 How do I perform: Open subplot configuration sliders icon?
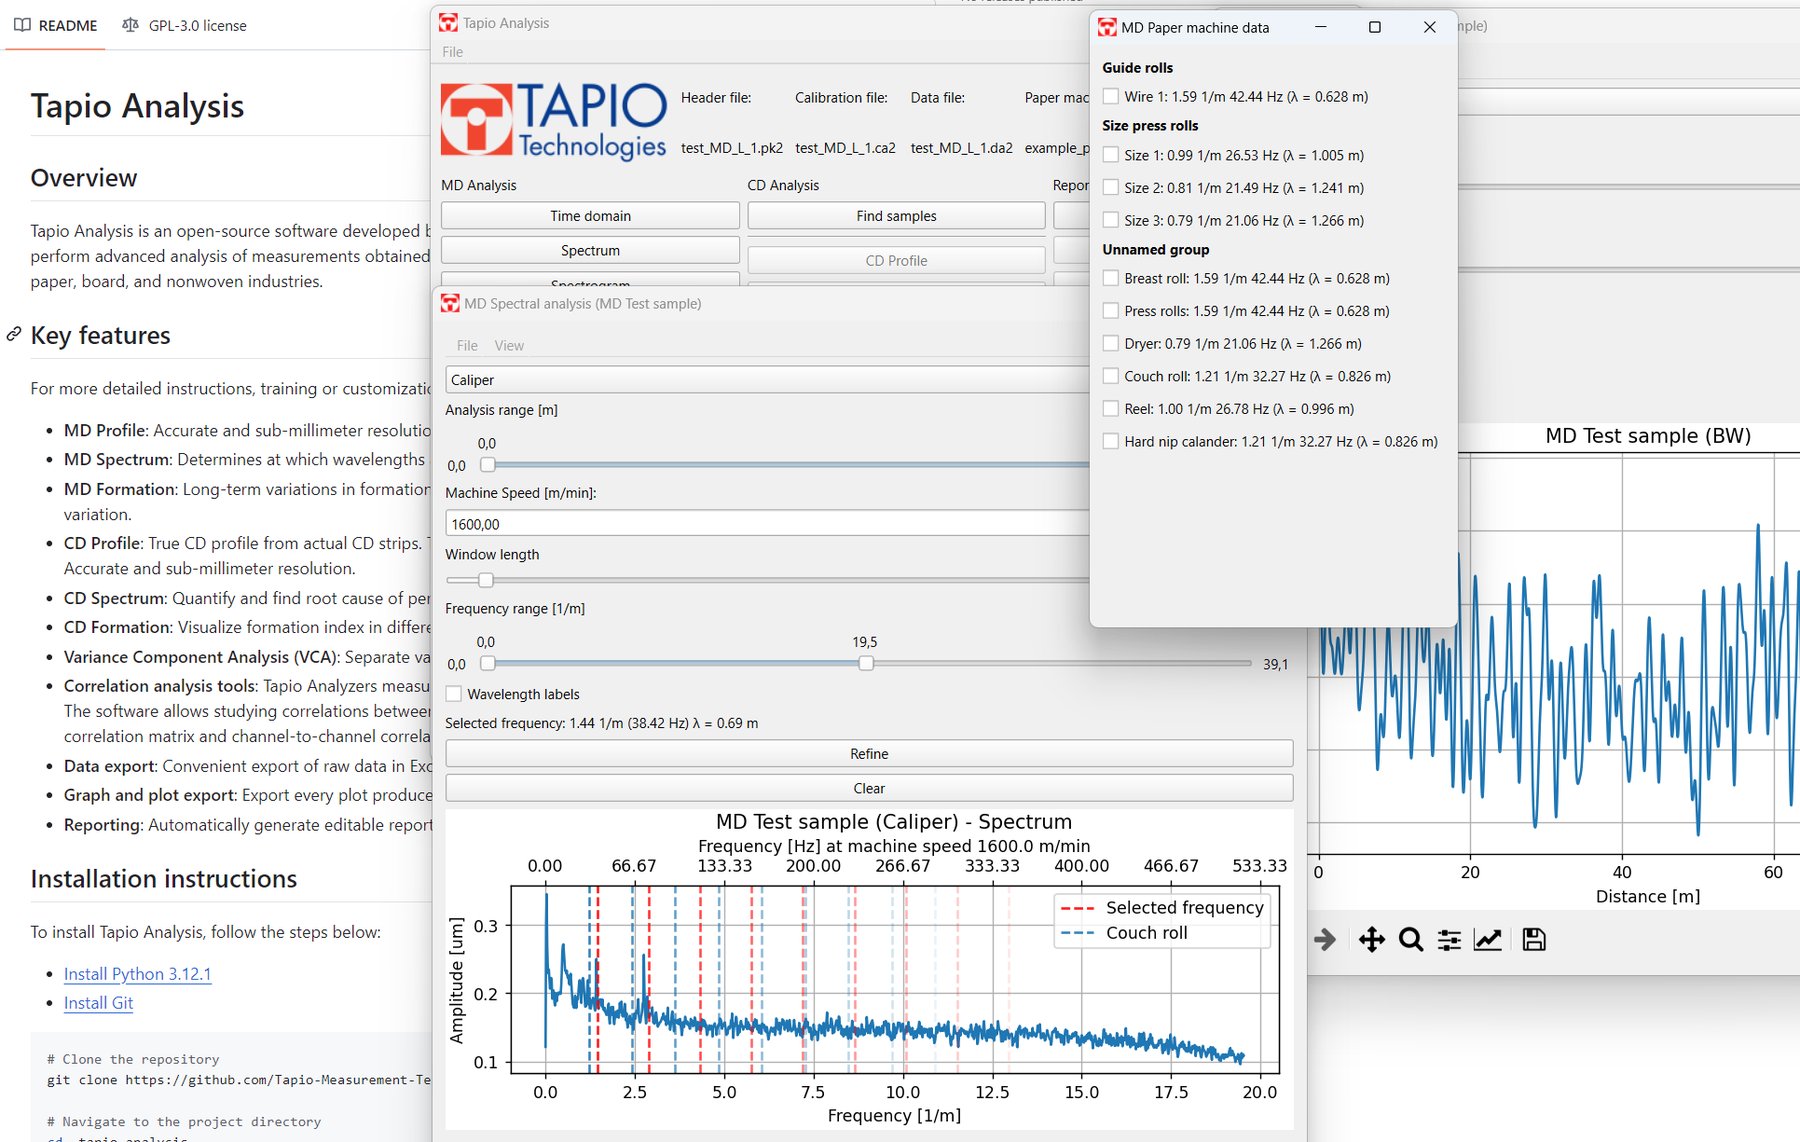click(1449, 939)
